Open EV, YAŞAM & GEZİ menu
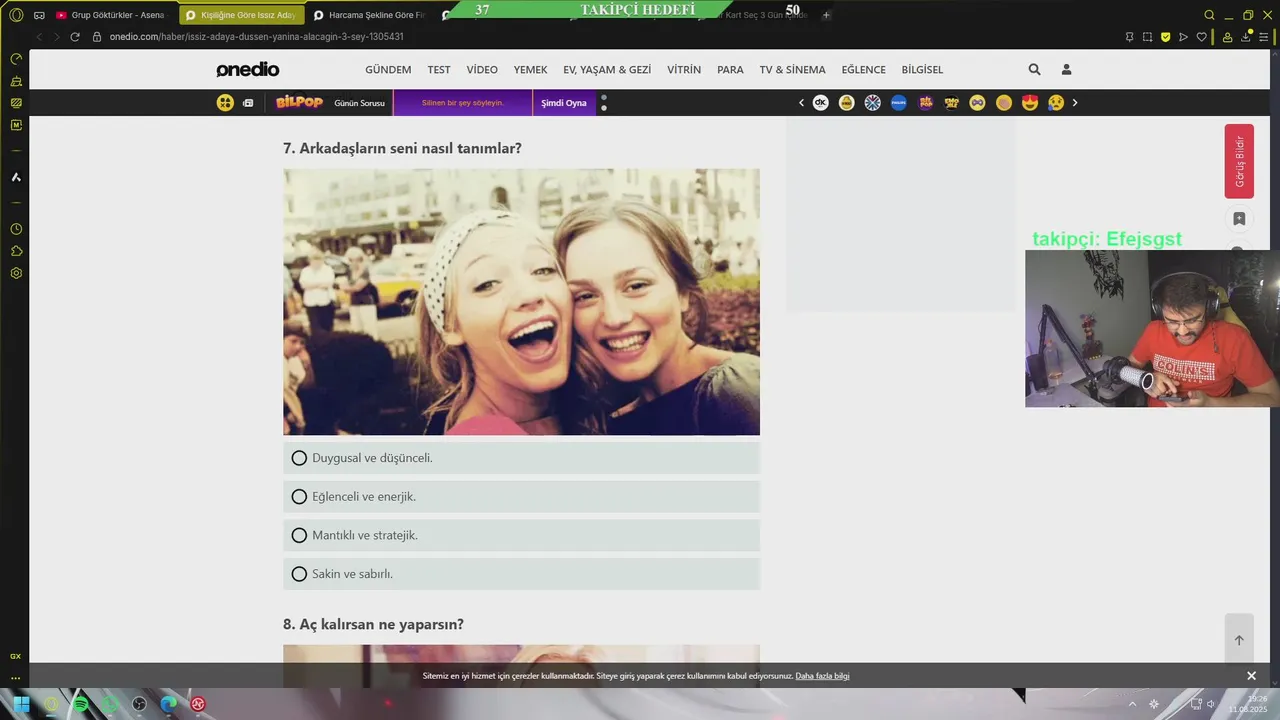Viewport: 1280px width, 720px height. 607,70
